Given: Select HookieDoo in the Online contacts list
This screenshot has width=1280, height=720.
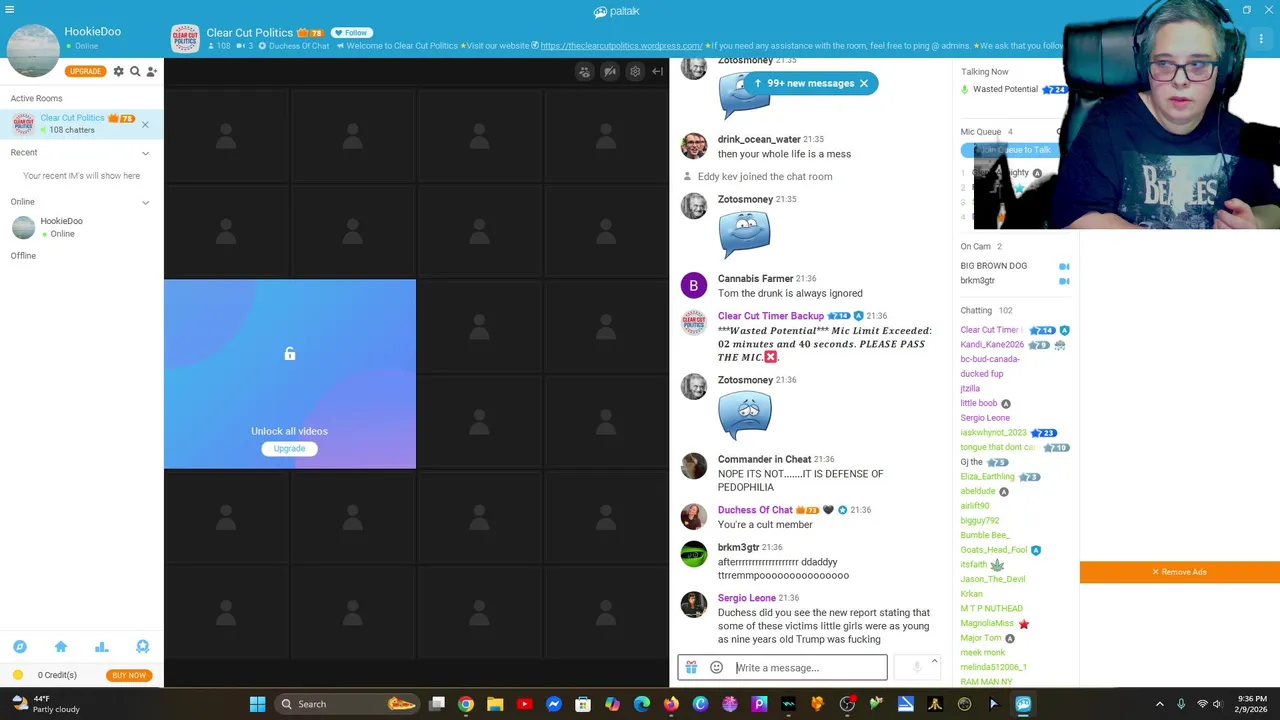Looking at the screenshot, I should tap(81, 227).
